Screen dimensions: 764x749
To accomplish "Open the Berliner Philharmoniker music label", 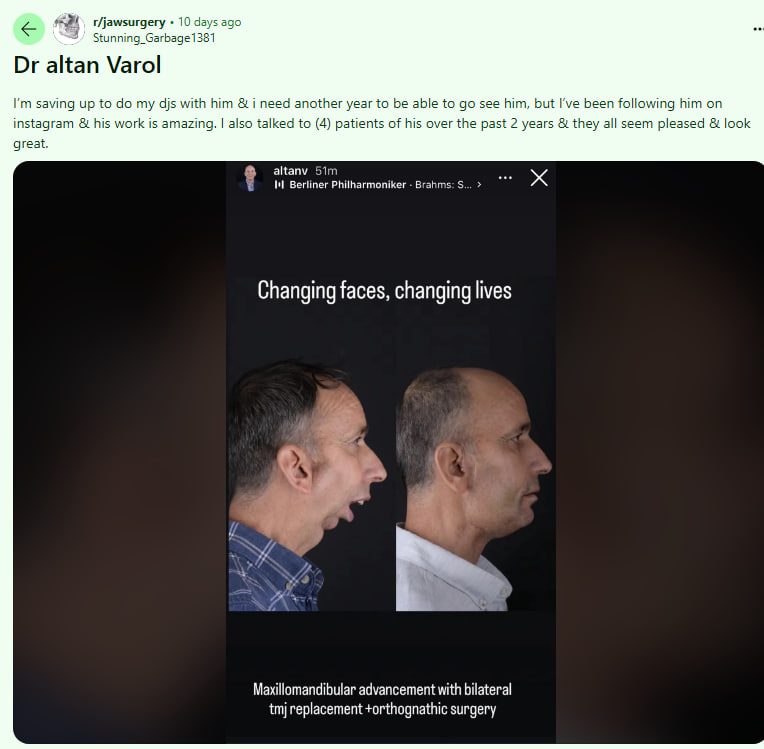I will coord(347,185).
